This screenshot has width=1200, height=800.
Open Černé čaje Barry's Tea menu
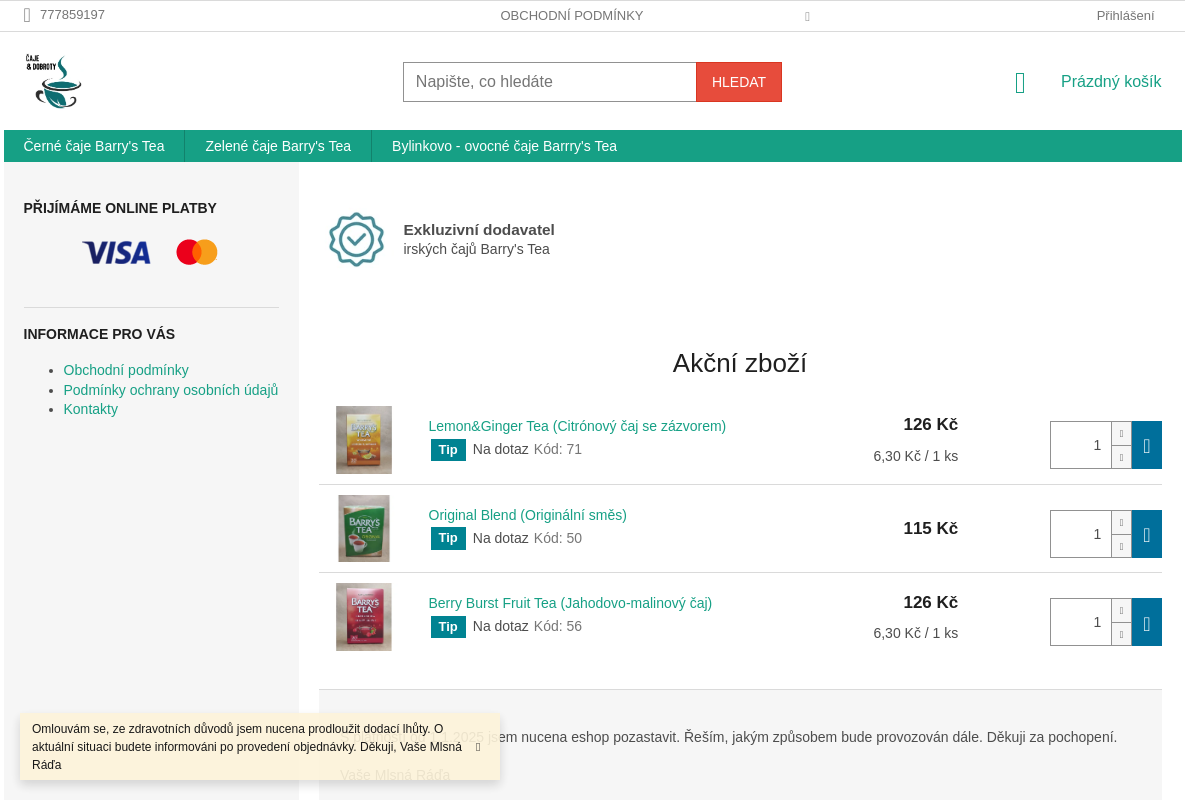[94, 146]
